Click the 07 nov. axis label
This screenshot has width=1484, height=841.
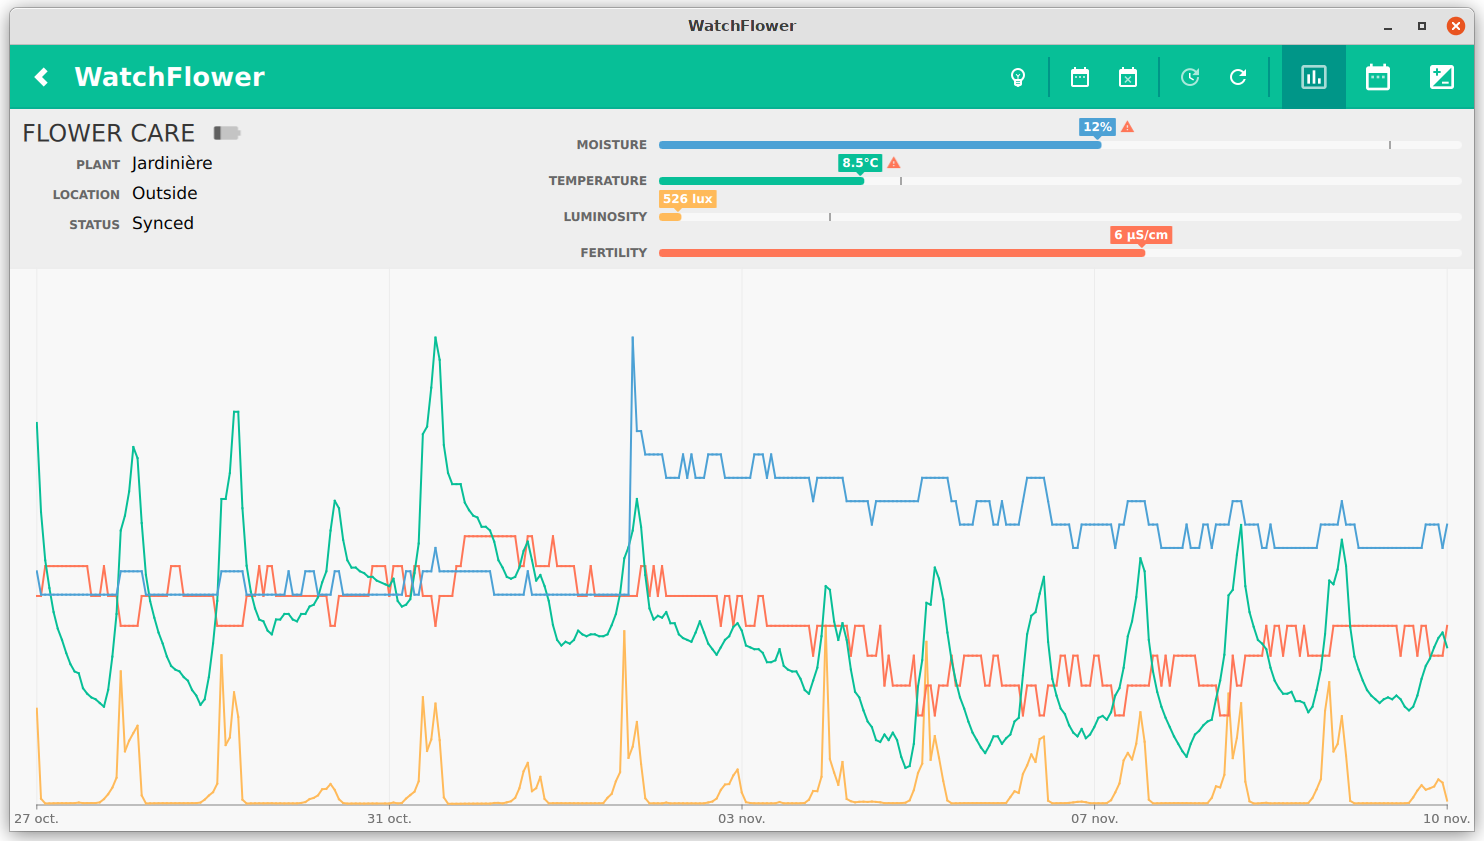[1095, 818]
